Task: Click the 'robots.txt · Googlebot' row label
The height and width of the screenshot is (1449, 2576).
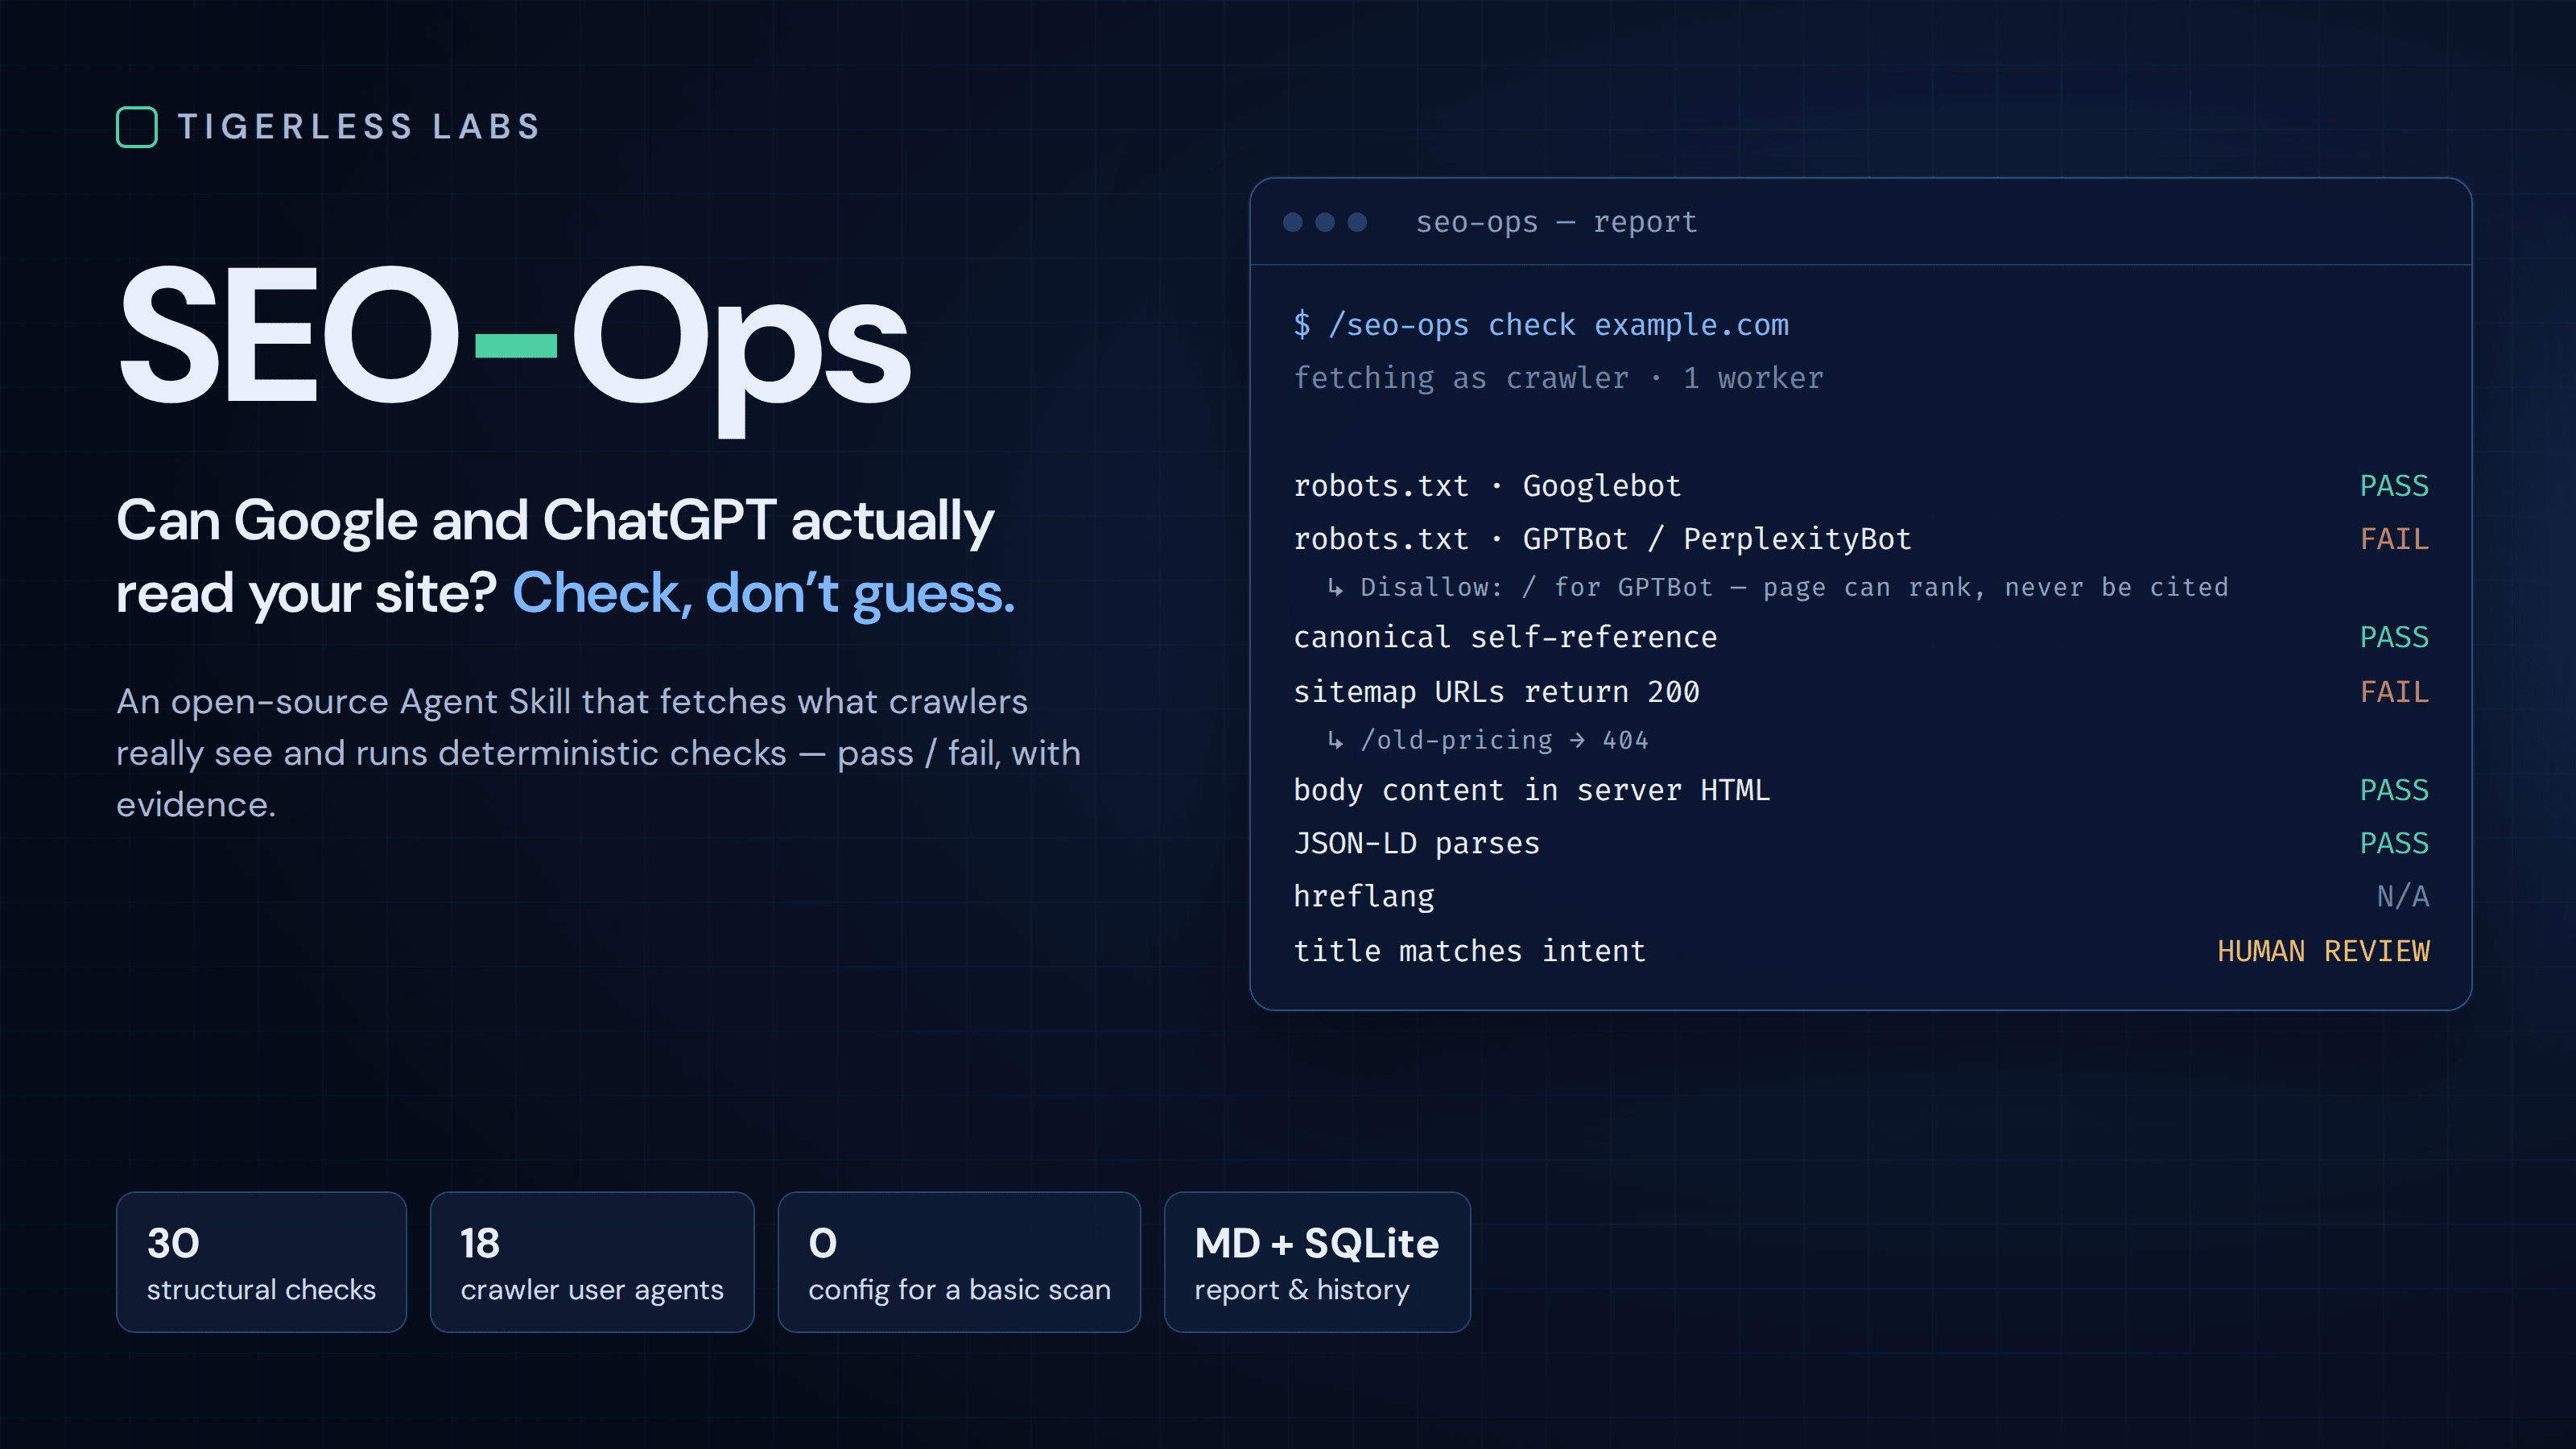Action: point(1487,486)
